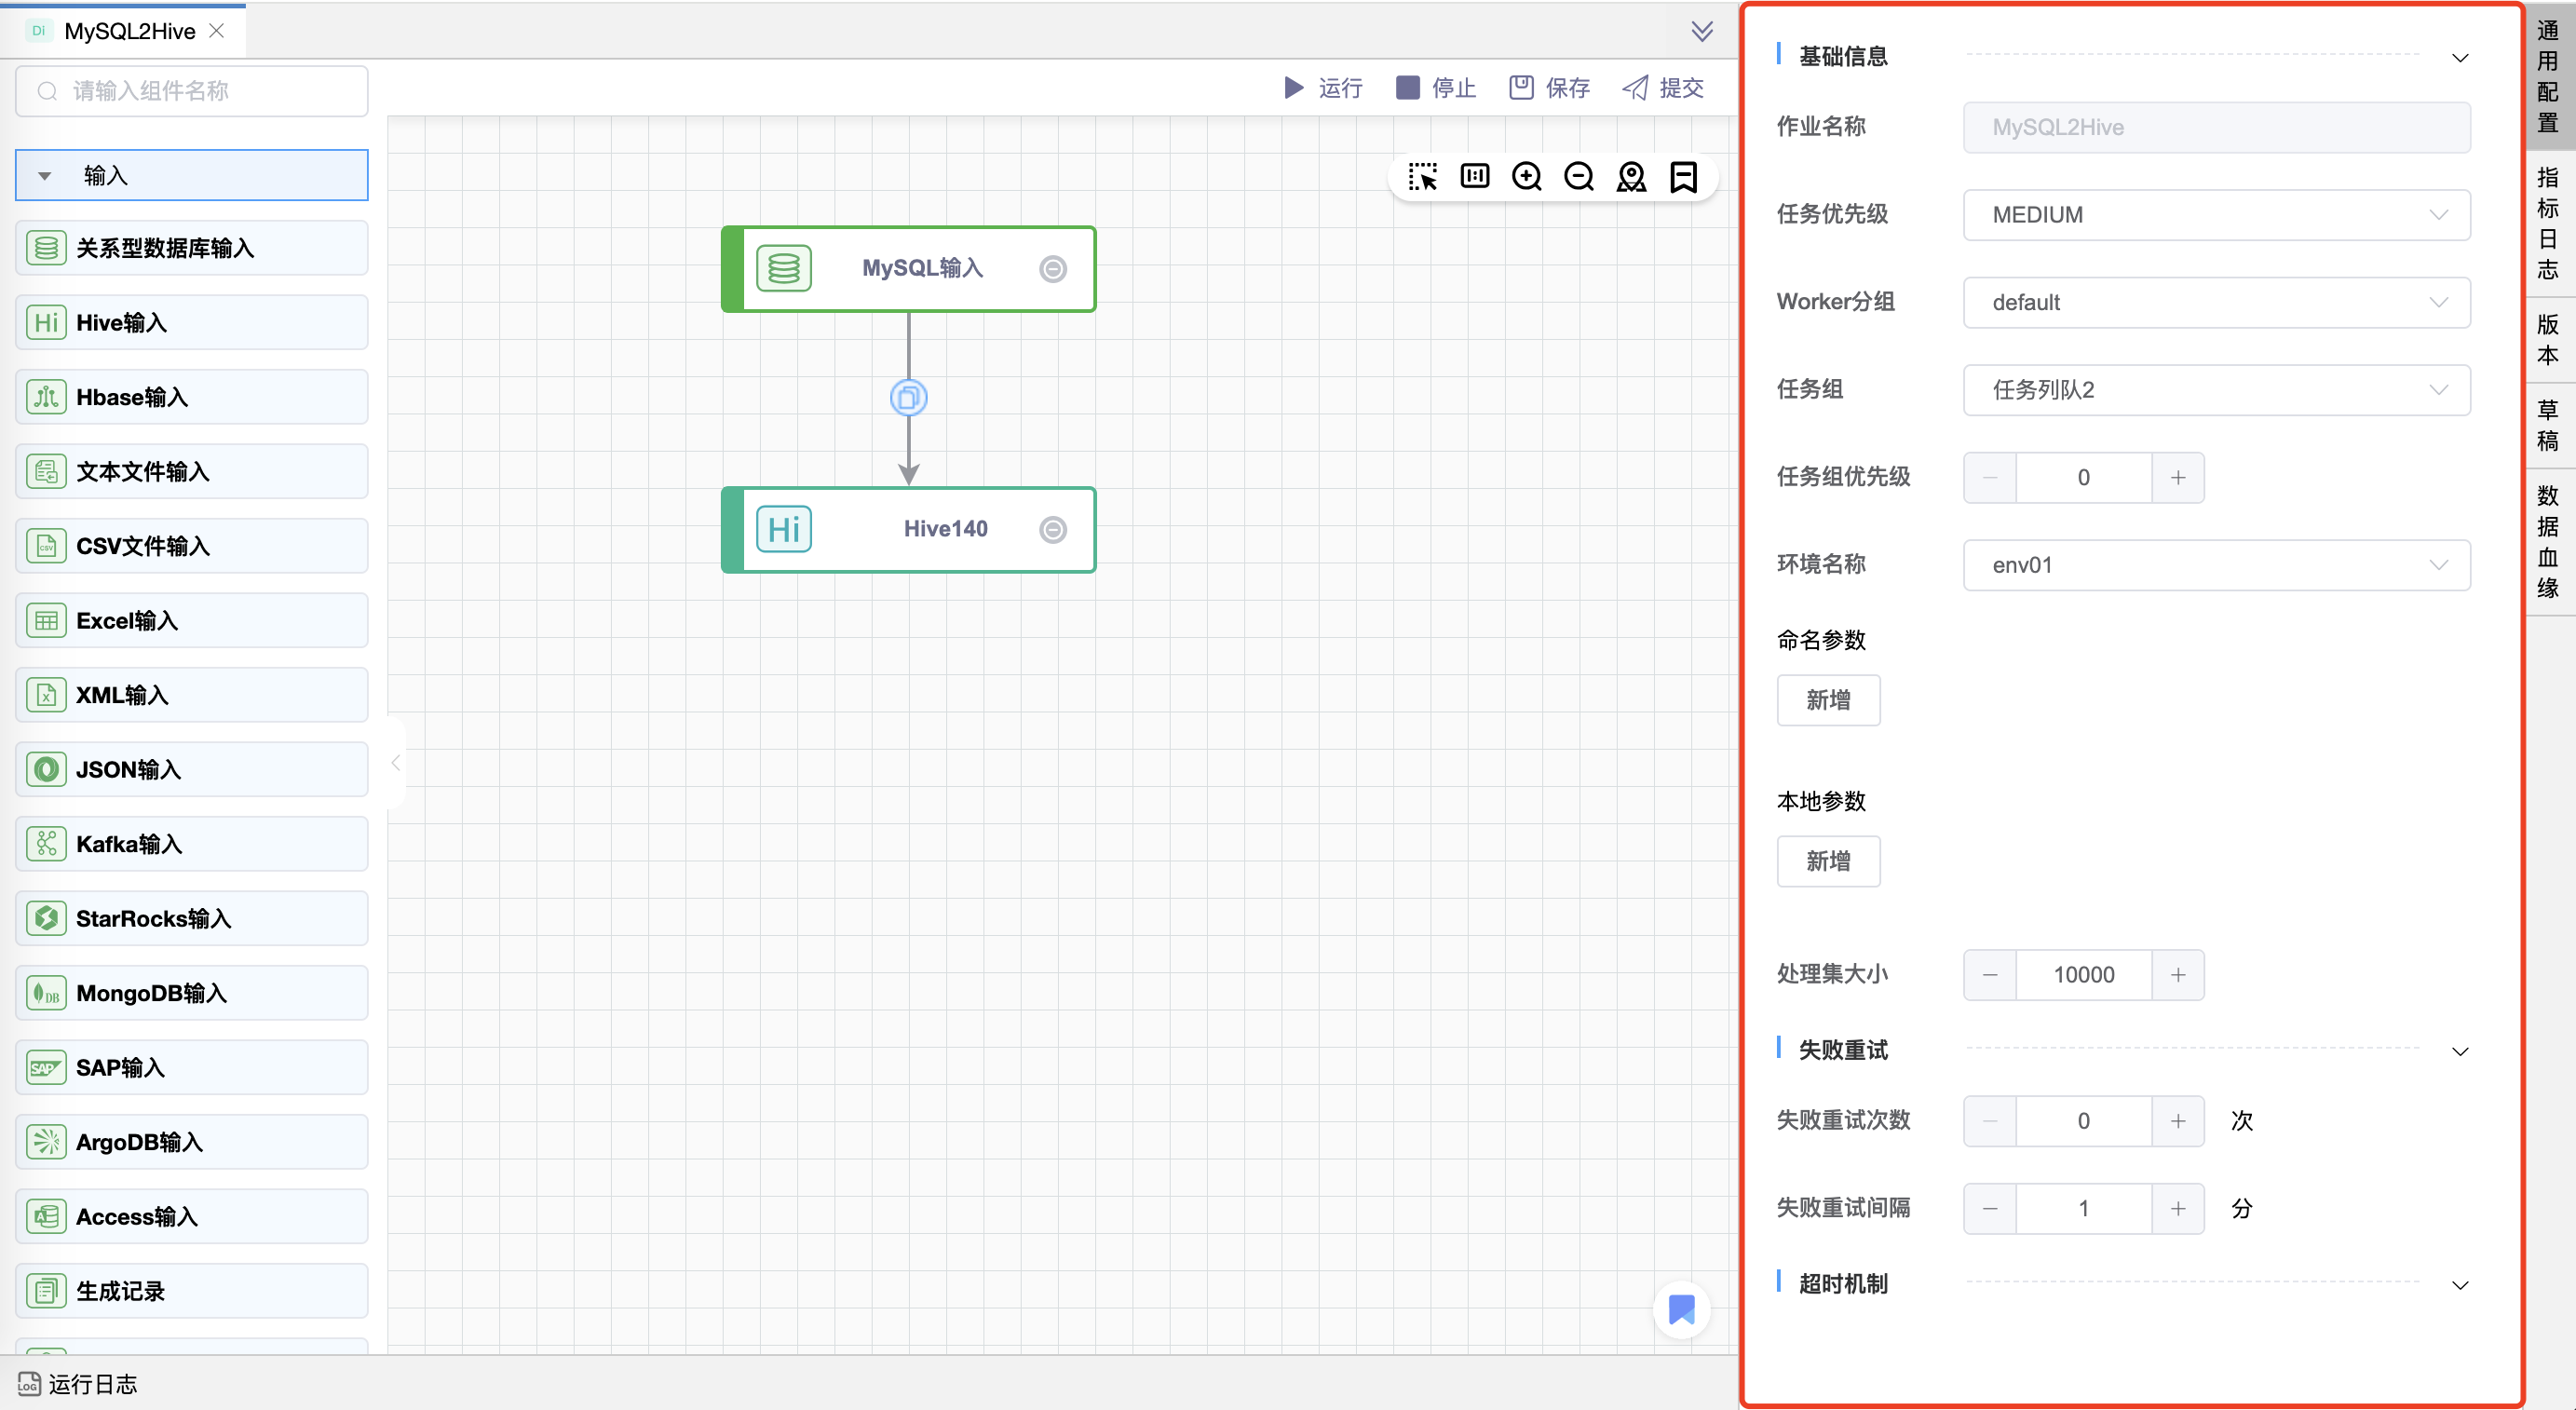This screenshot has width=2576, height=1410.
Task: Click the Submit paper-plane icon
Action: click(1635, 88)
